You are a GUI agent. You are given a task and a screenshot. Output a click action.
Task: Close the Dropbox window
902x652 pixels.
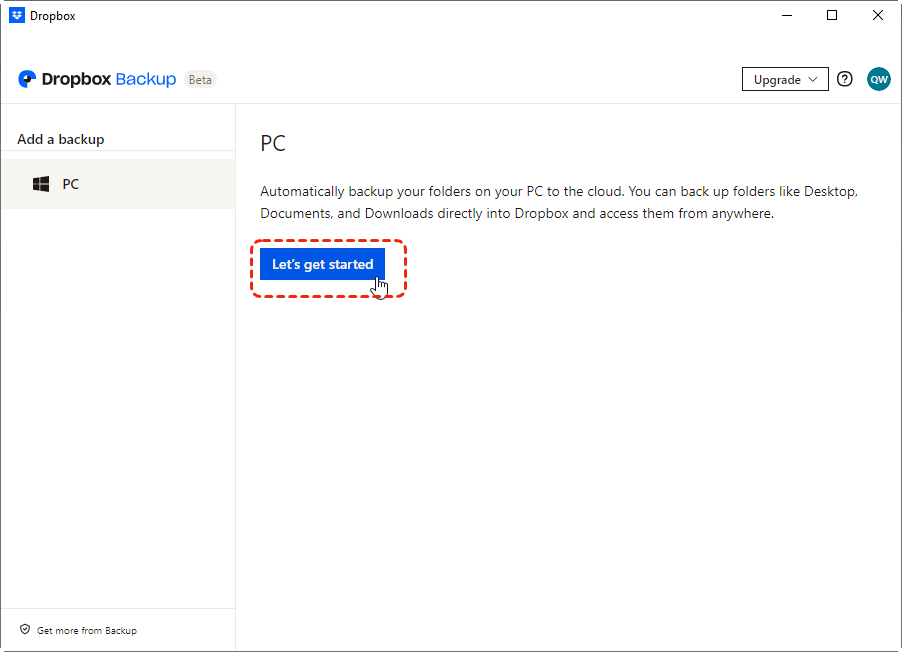(878, 16)
